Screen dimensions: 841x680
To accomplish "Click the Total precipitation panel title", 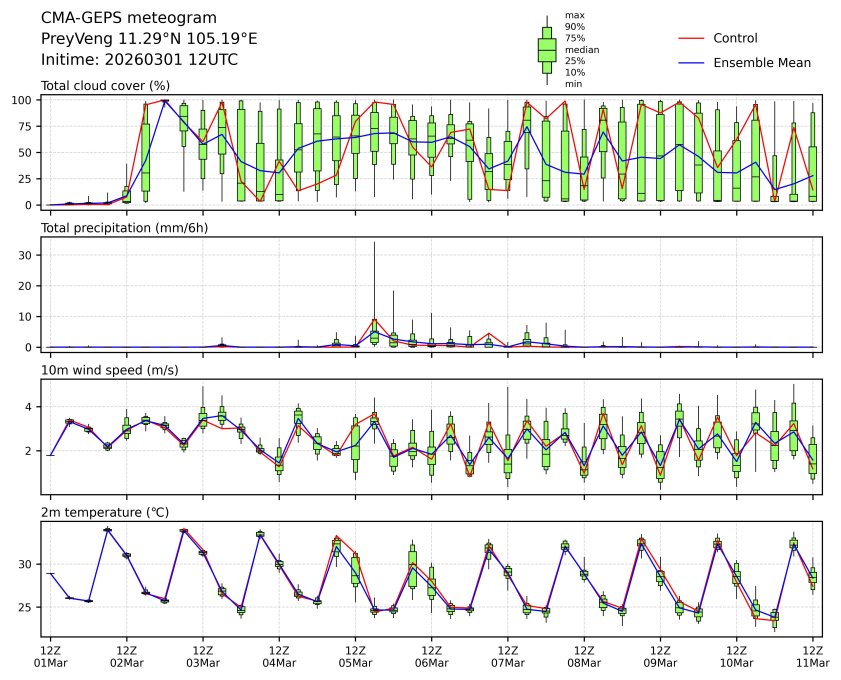I will pos(123,228).
